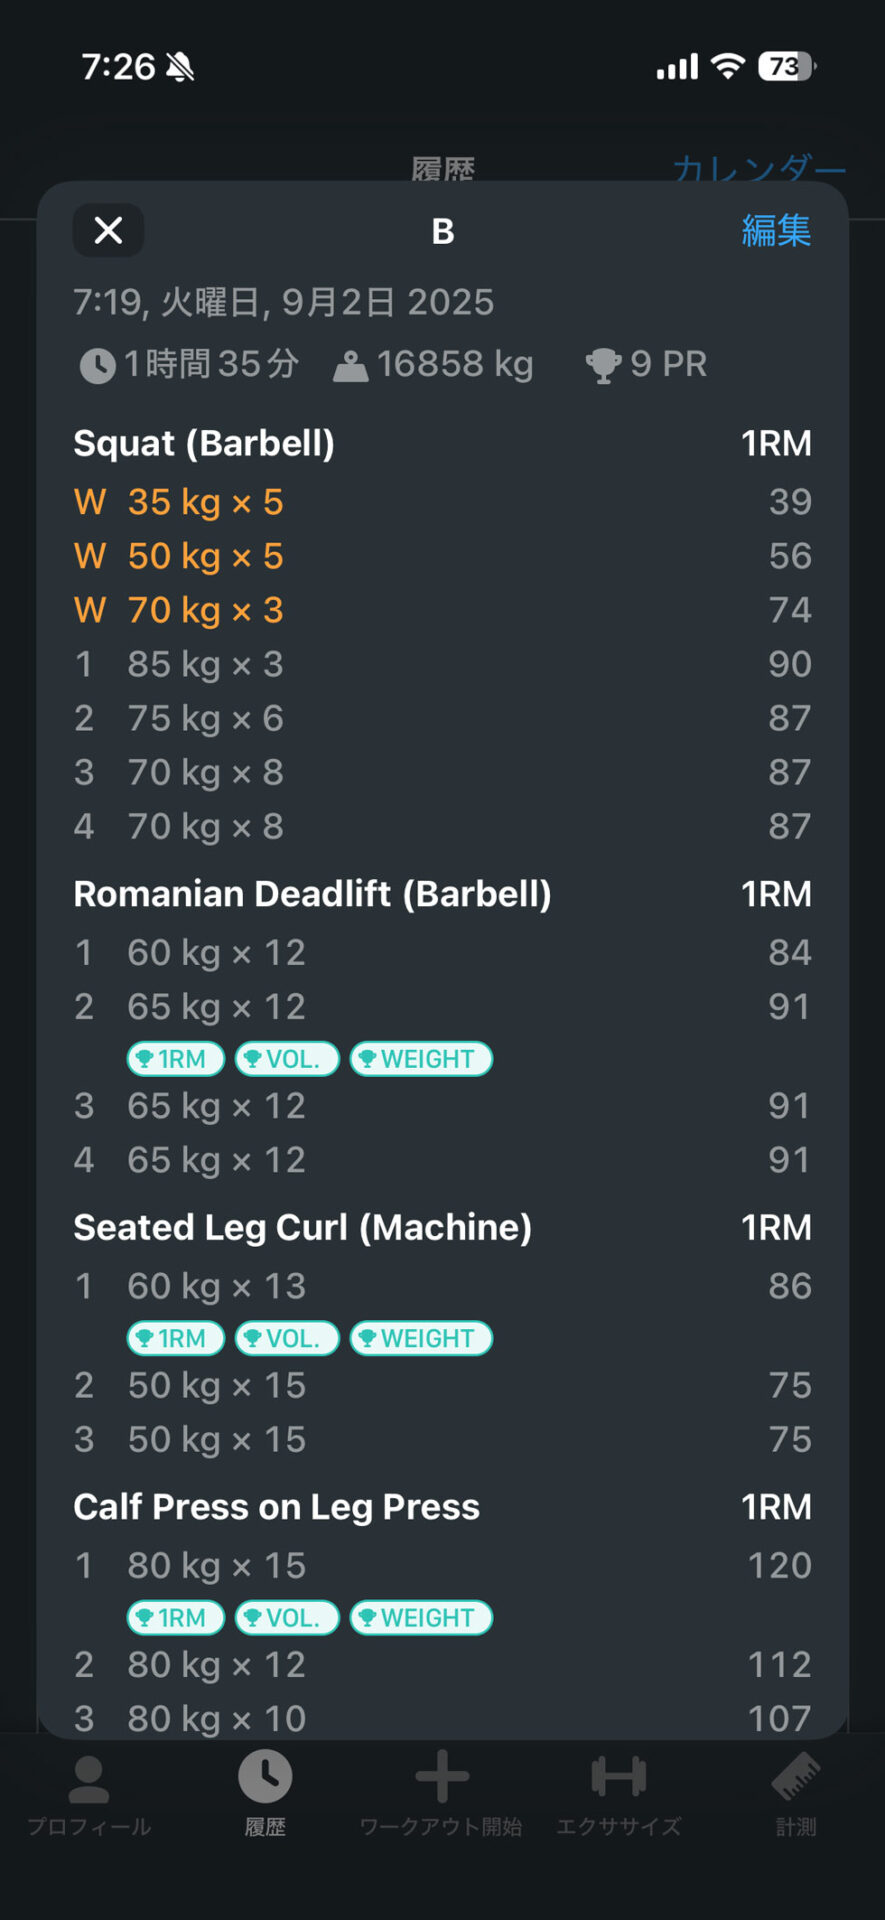The image size is (885, 1920).
Task: Select Seated Leg Curl (Machine) heading
Action: click(x=303, y=1227)
